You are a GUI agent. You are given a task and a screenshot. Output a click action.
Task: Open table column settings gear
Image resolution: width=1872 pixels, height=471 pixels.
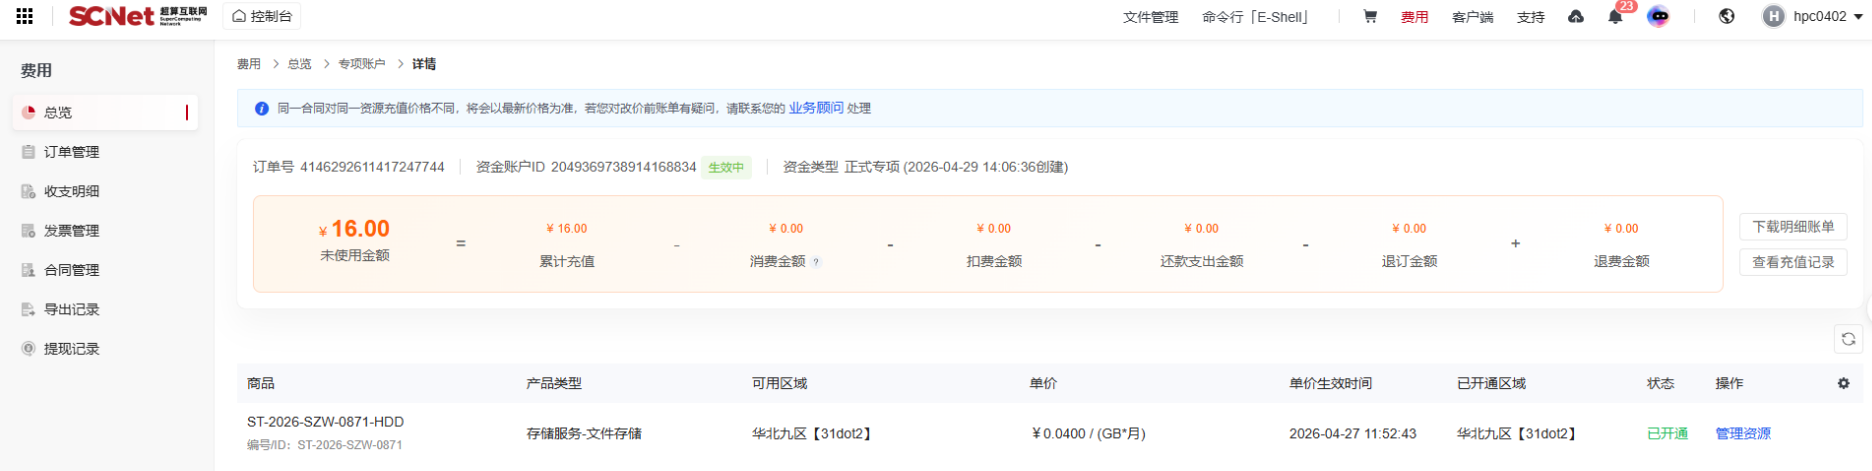pyautogui.click(x=1843, y=383)
